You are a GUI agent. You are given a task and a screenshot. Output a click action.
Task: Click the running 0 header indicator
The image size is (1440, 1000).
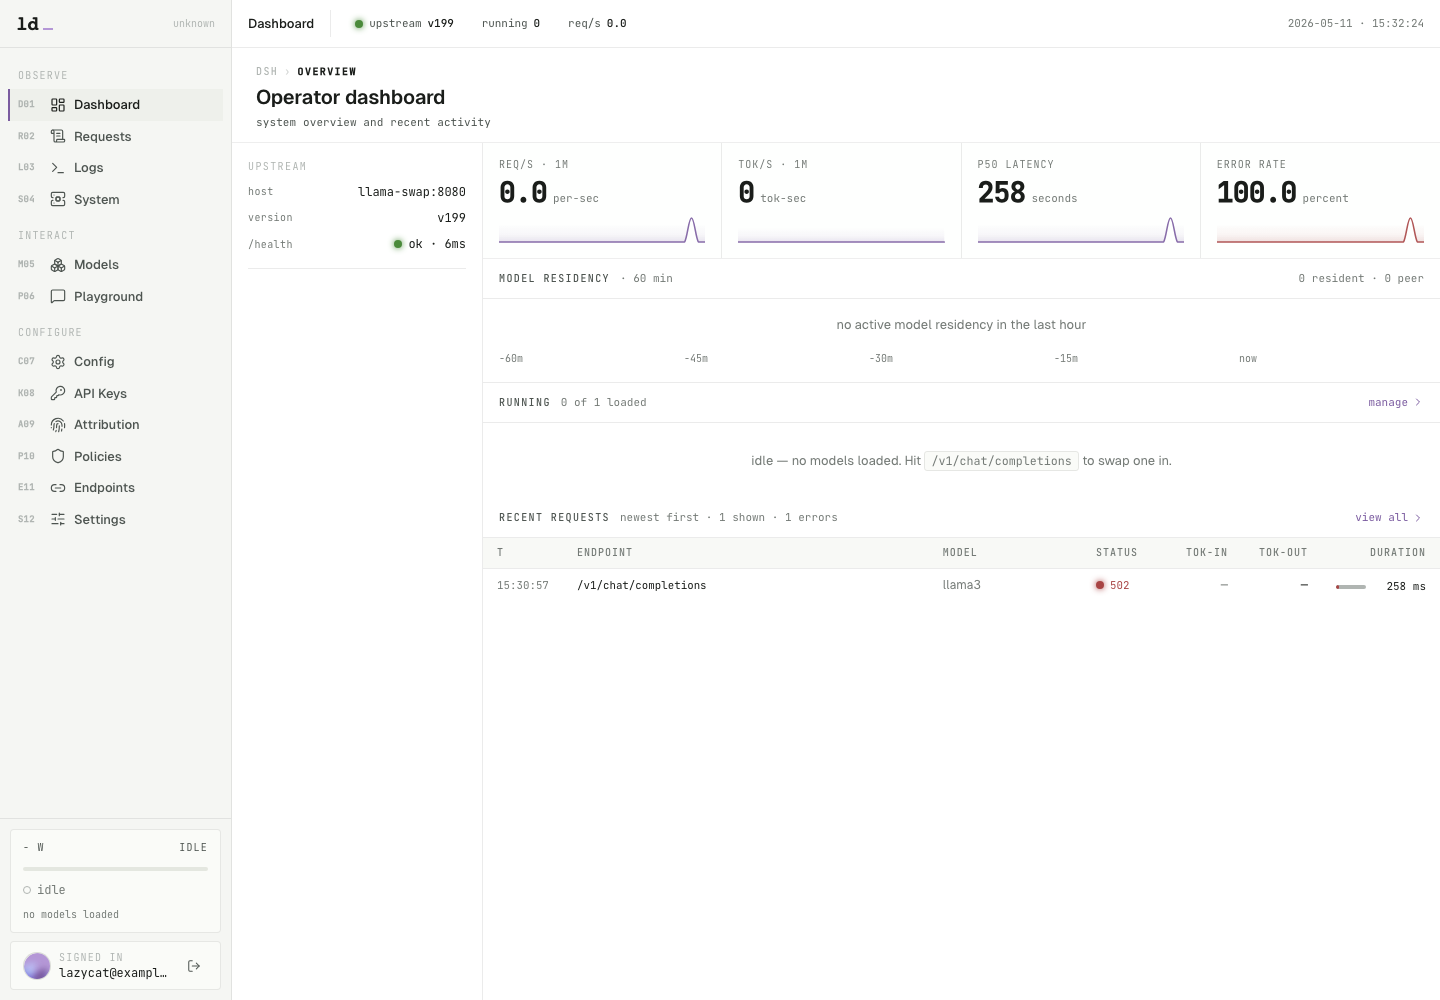coord(511,24)
